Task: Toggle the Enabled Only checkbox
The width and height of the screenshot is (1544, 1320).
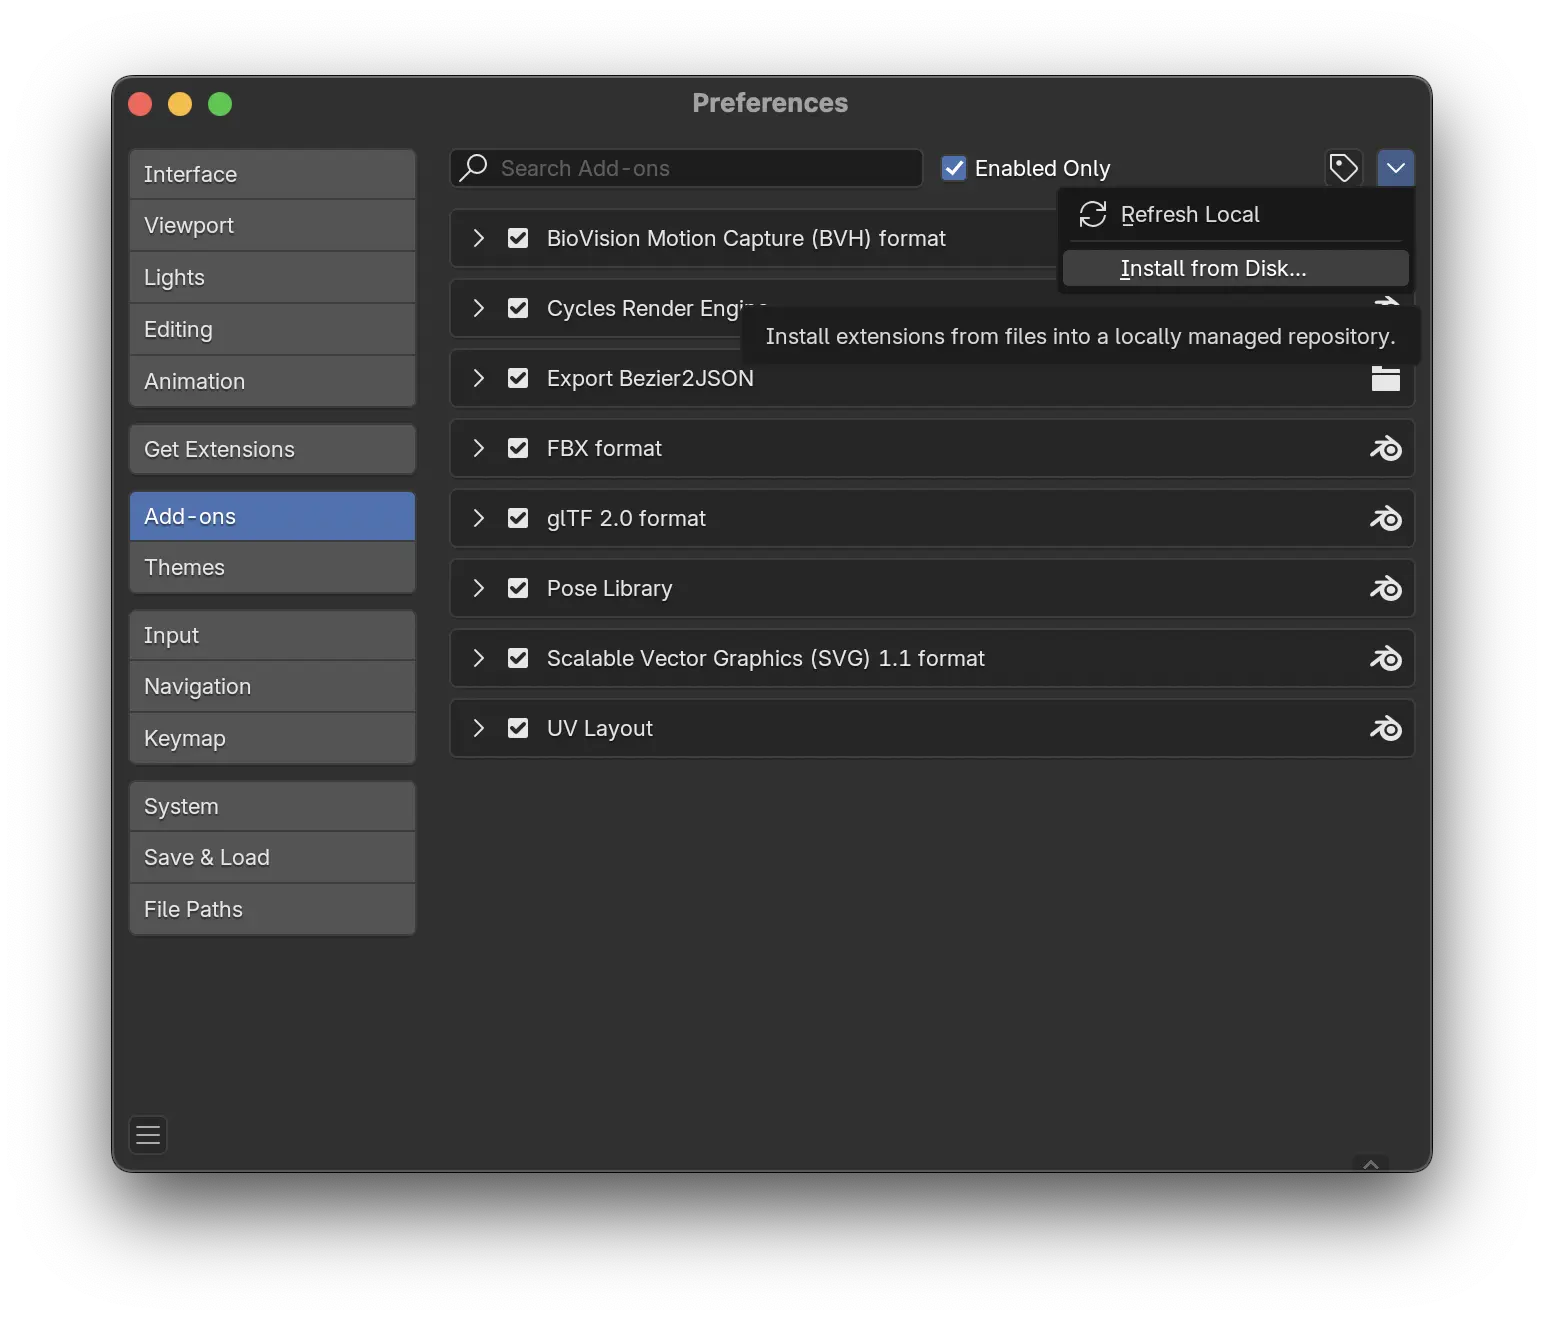Action: (x=954, y=168)
